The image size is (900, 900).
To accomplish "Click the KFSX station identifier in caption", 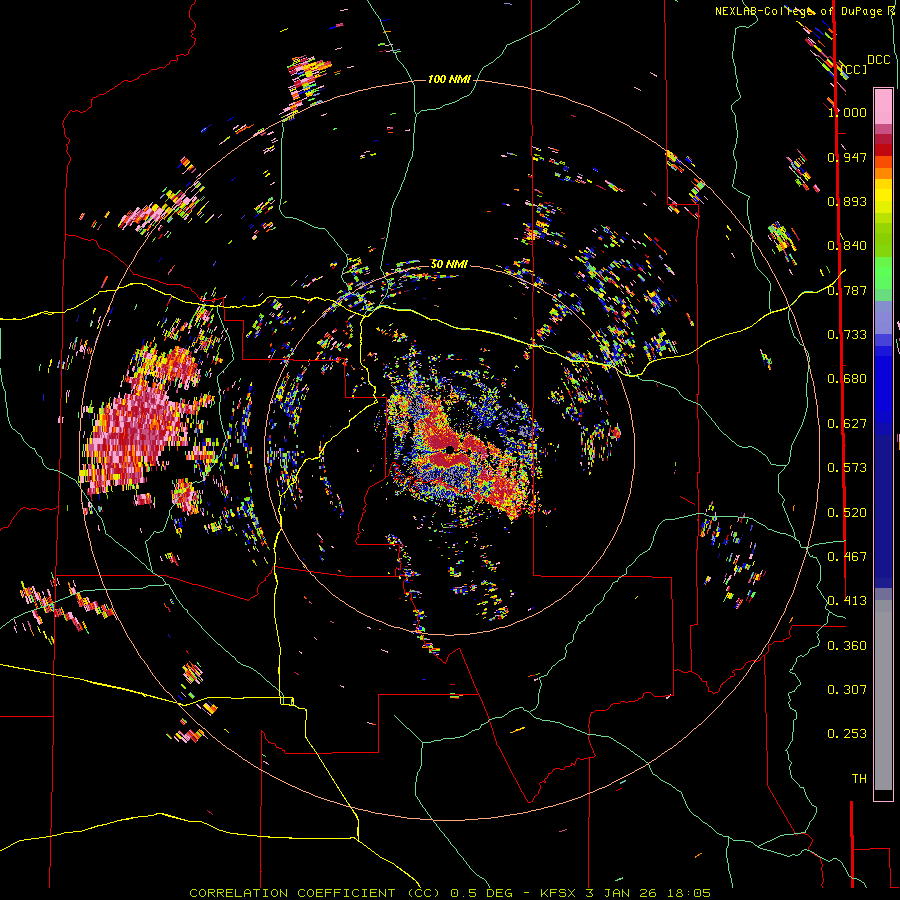I will click(558, 893).
